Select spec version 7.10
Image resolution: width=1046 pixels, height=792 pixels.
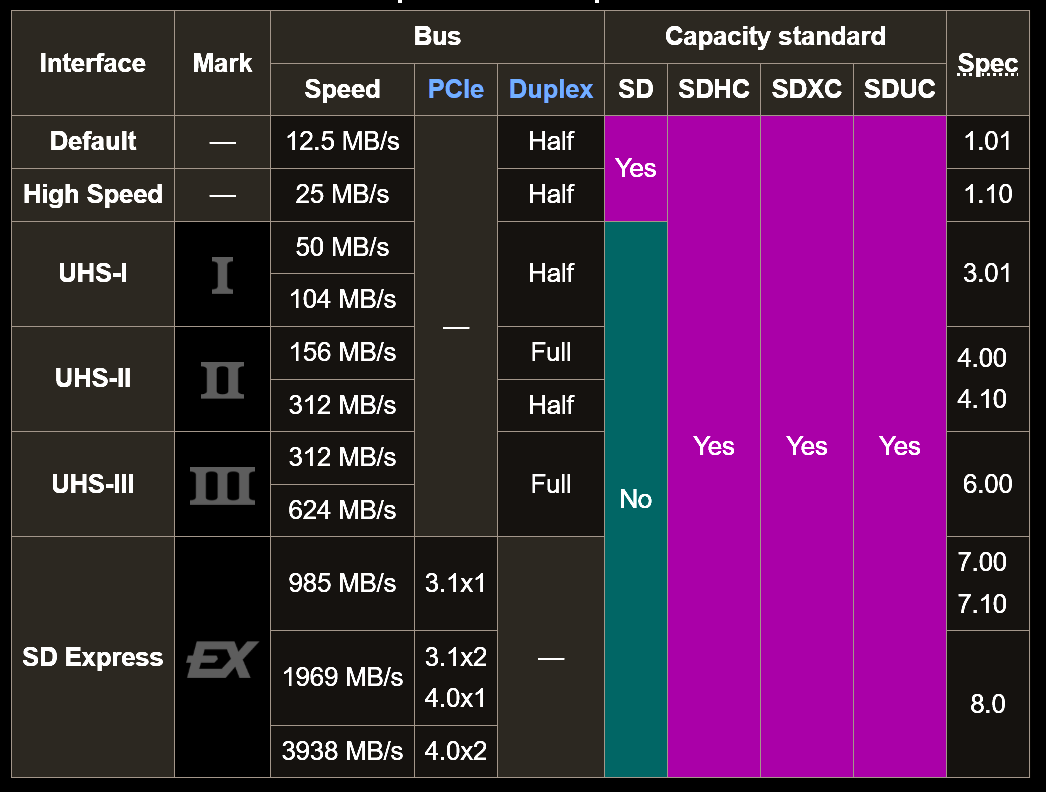pyautogui.click(x=982, y=604)
